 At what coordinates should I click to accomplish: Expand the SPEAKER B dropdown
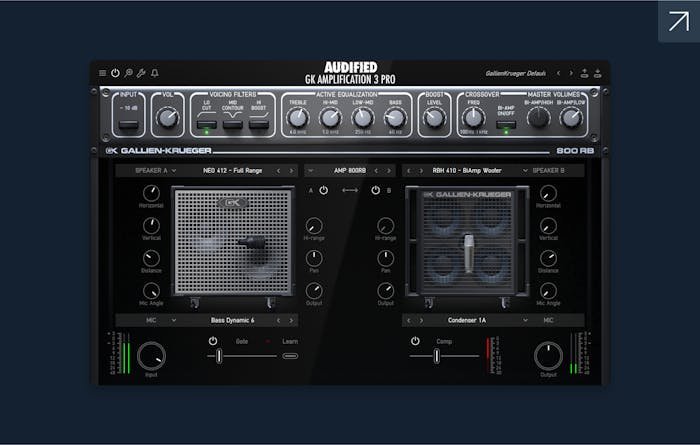coord(525,171)
